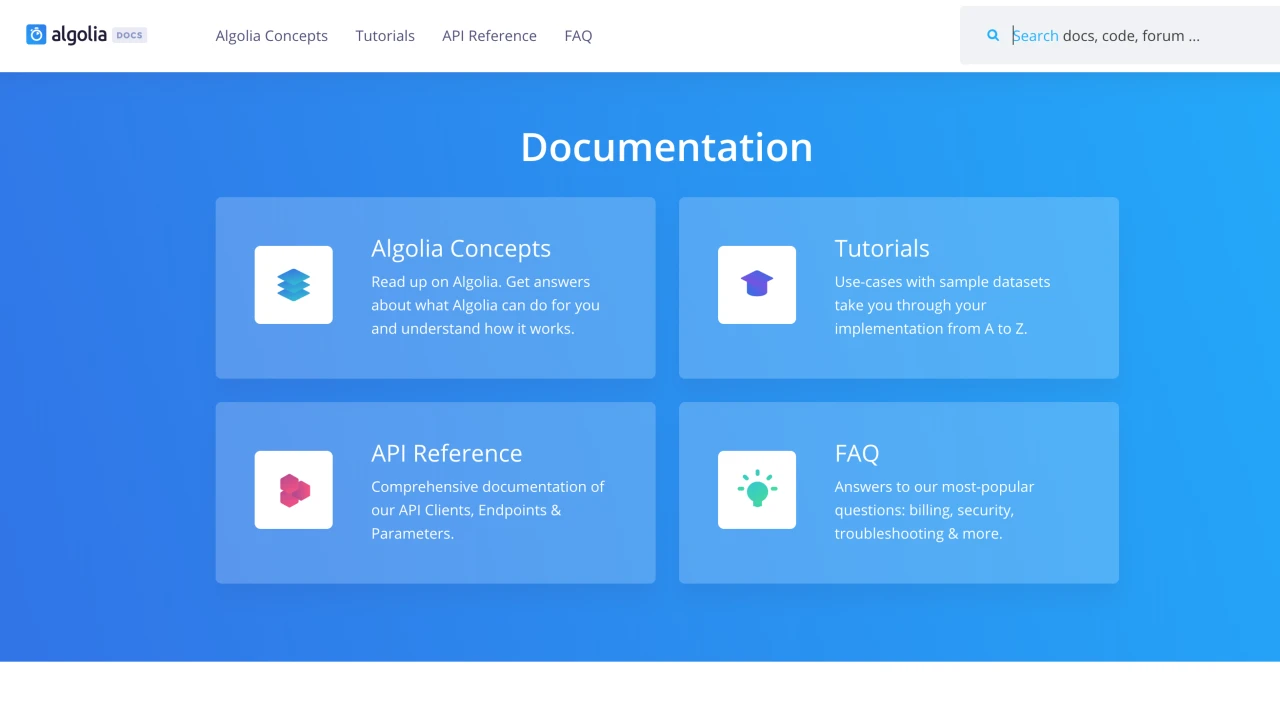Click the API Reference pink cubes icon

click(x=294, y=490)
